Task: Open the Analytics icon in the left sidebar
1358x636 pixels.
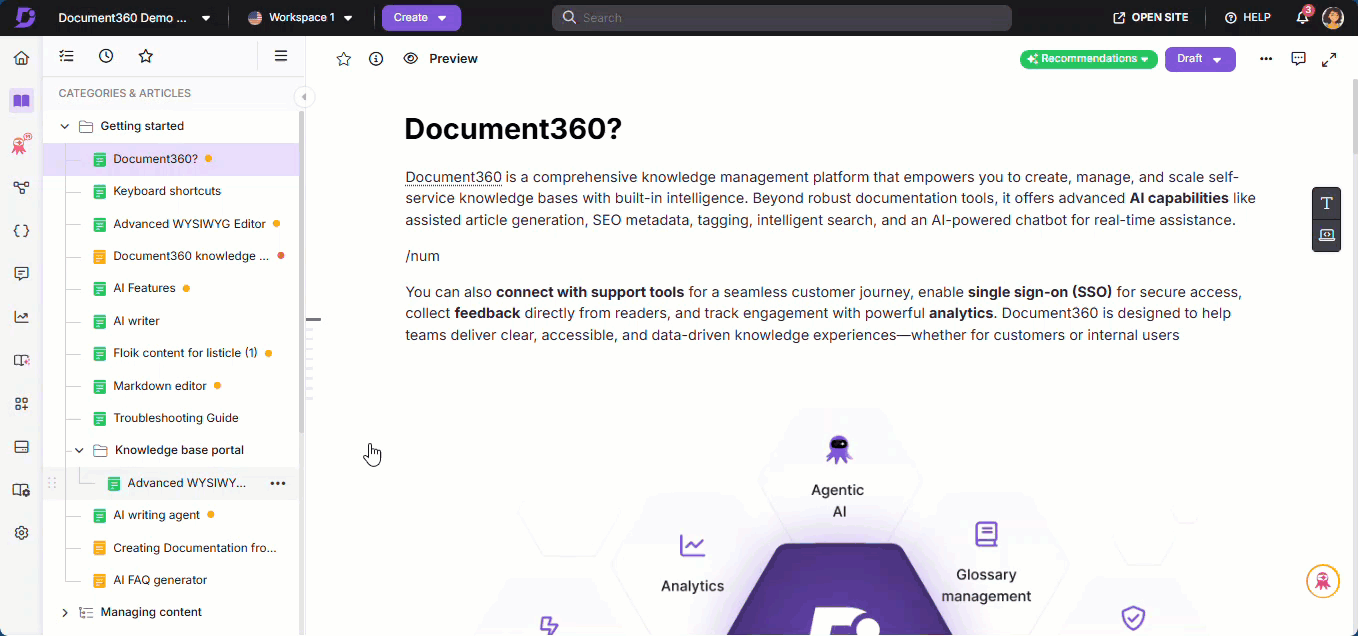Action: [21, 317]
